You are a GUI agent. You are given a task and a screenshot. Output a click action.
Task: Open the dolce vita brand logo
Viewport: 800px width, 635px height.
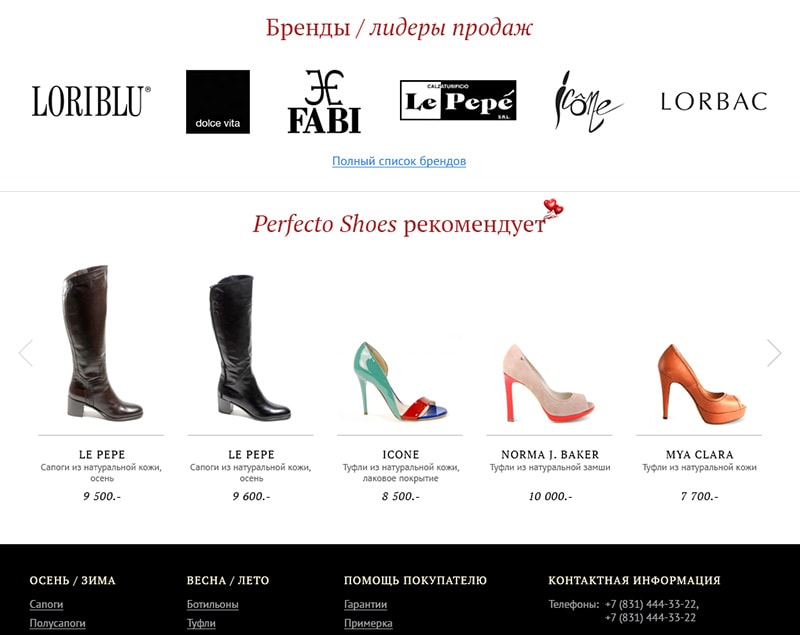[218, 102]
